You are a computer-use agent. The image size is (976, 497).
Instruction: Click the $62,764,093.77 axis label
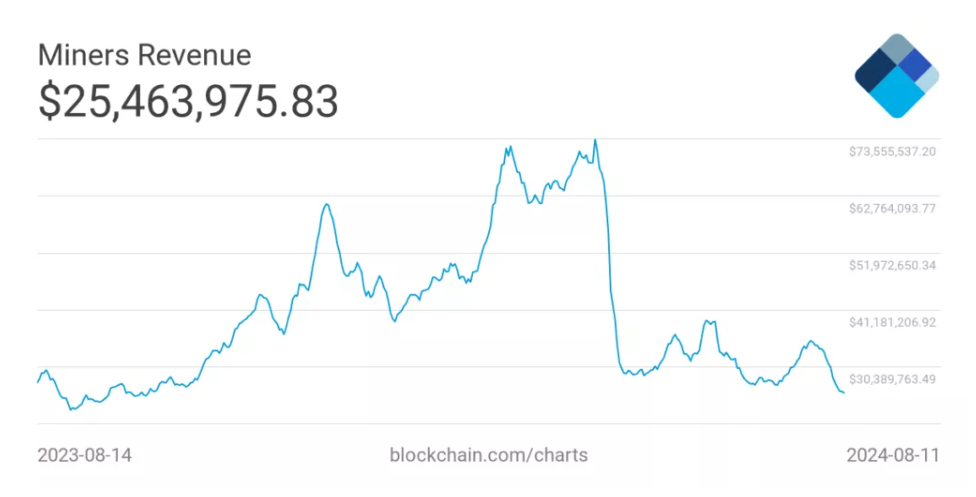(x=892, y=209)
